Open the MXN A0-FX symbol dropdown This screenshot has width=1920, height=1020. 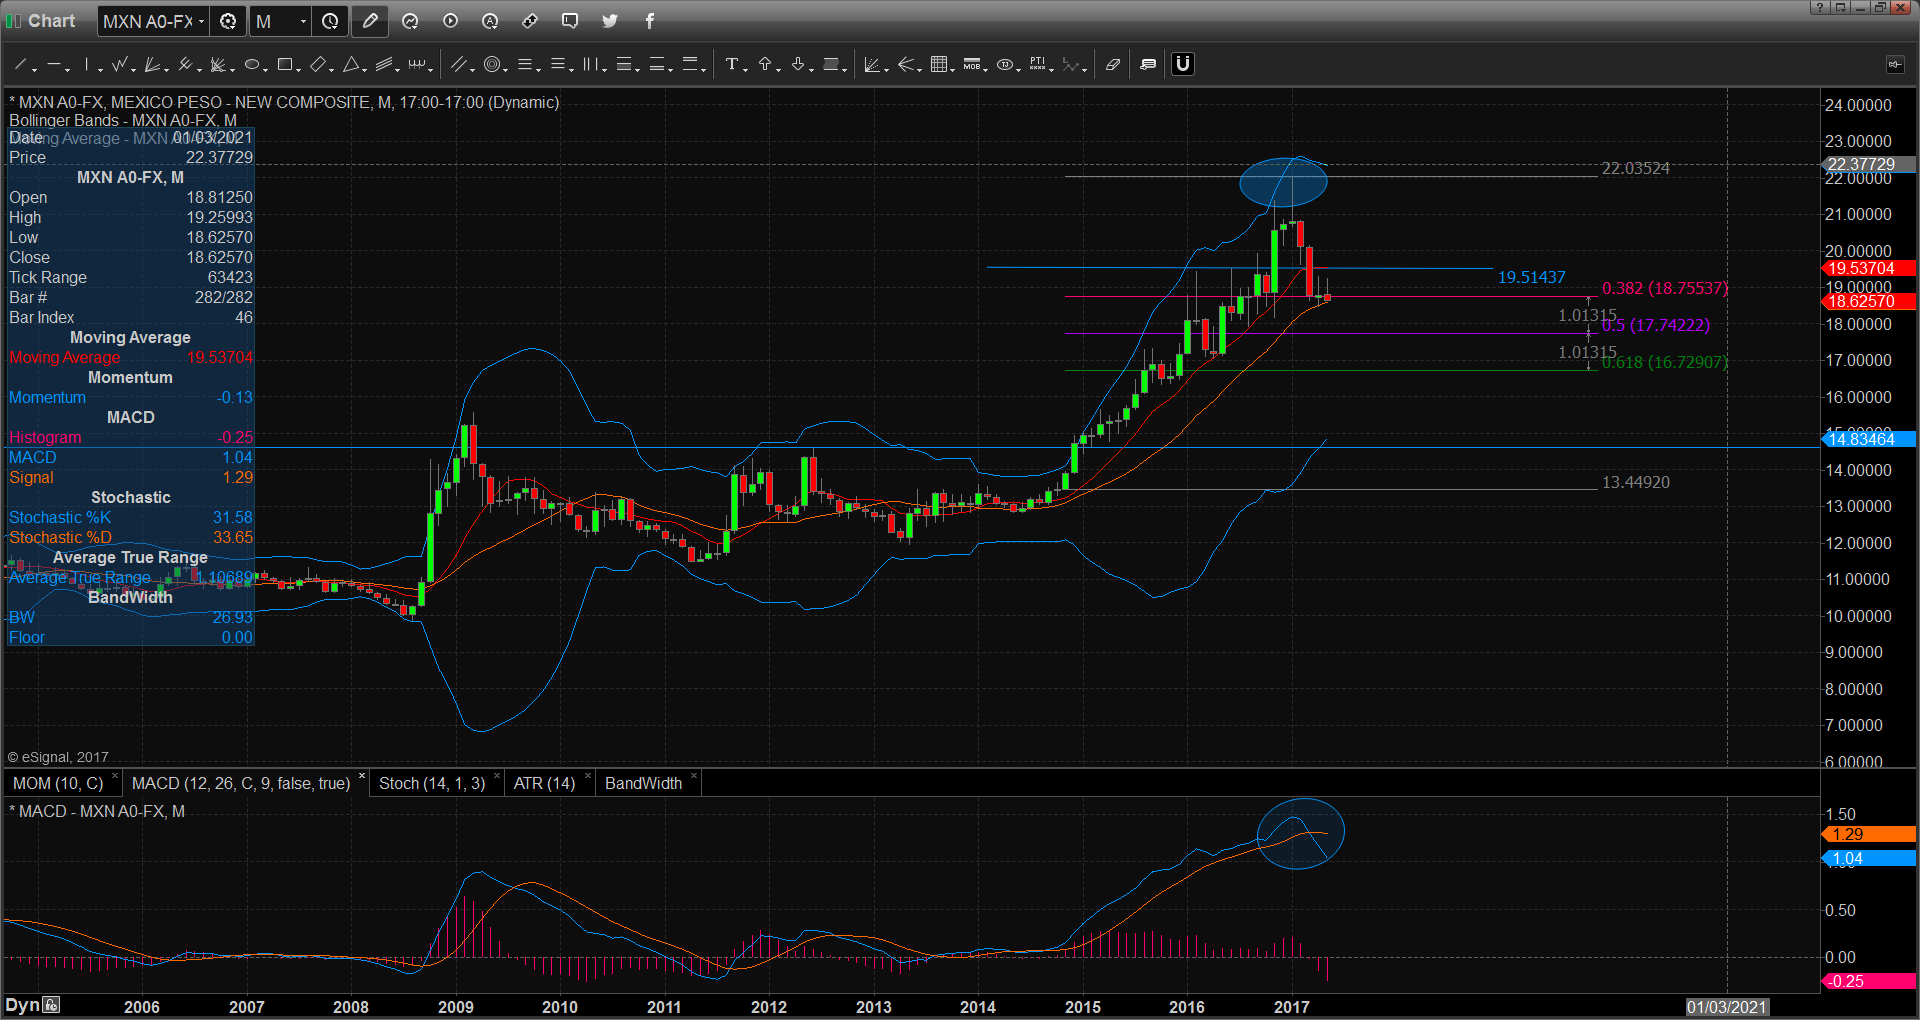pyautogui.click(x=202, y=21)
